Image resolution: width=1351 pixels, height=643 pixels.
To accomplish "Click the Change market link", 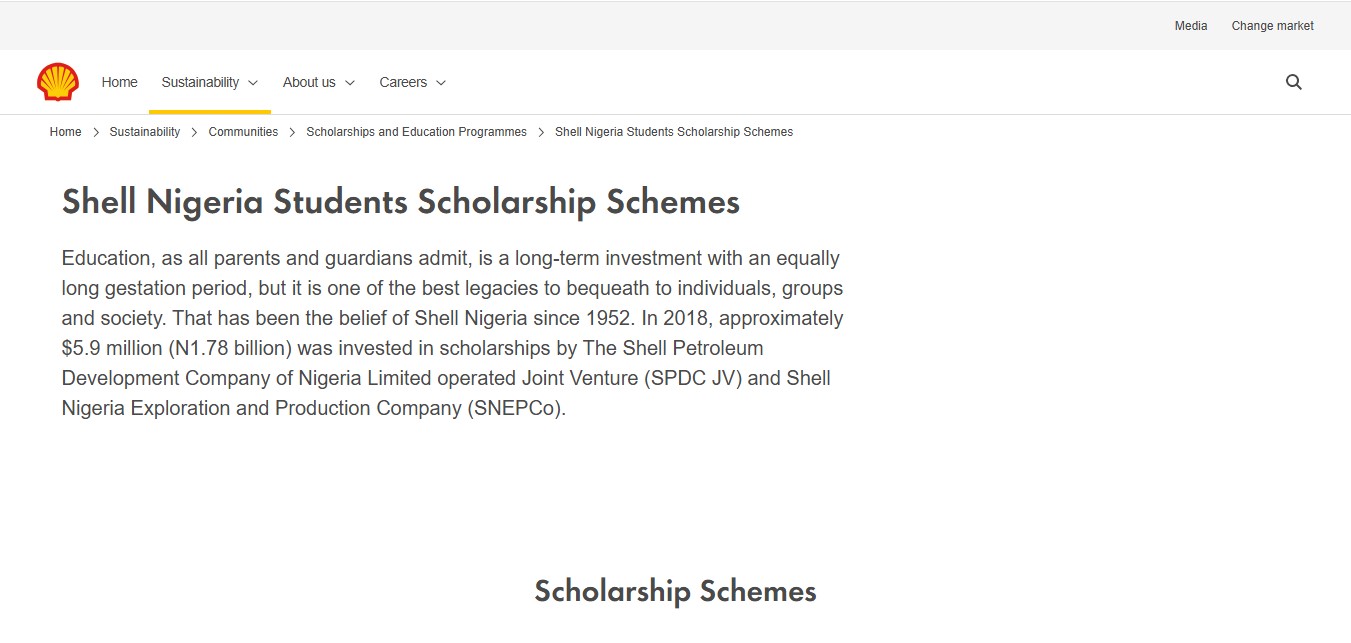I will click(1273, 26).
